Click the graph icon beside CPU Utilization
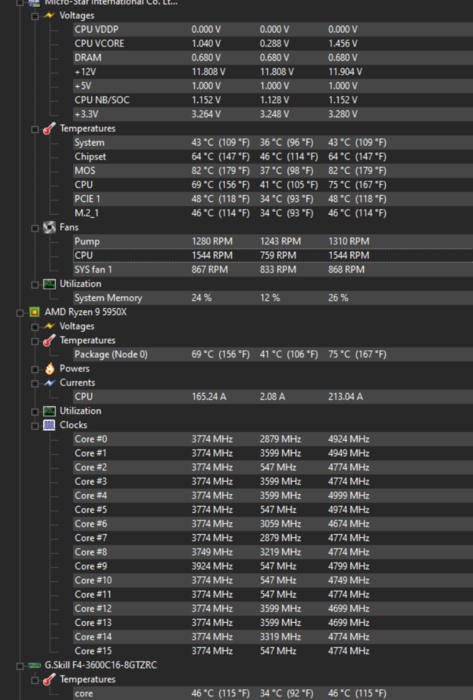Screen dimensions: 473x700 tap(49, 411)
